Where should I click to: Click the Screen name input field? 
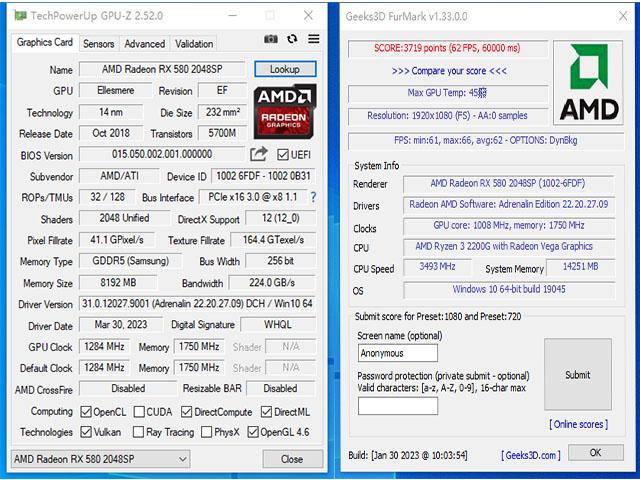click(398, 353)
